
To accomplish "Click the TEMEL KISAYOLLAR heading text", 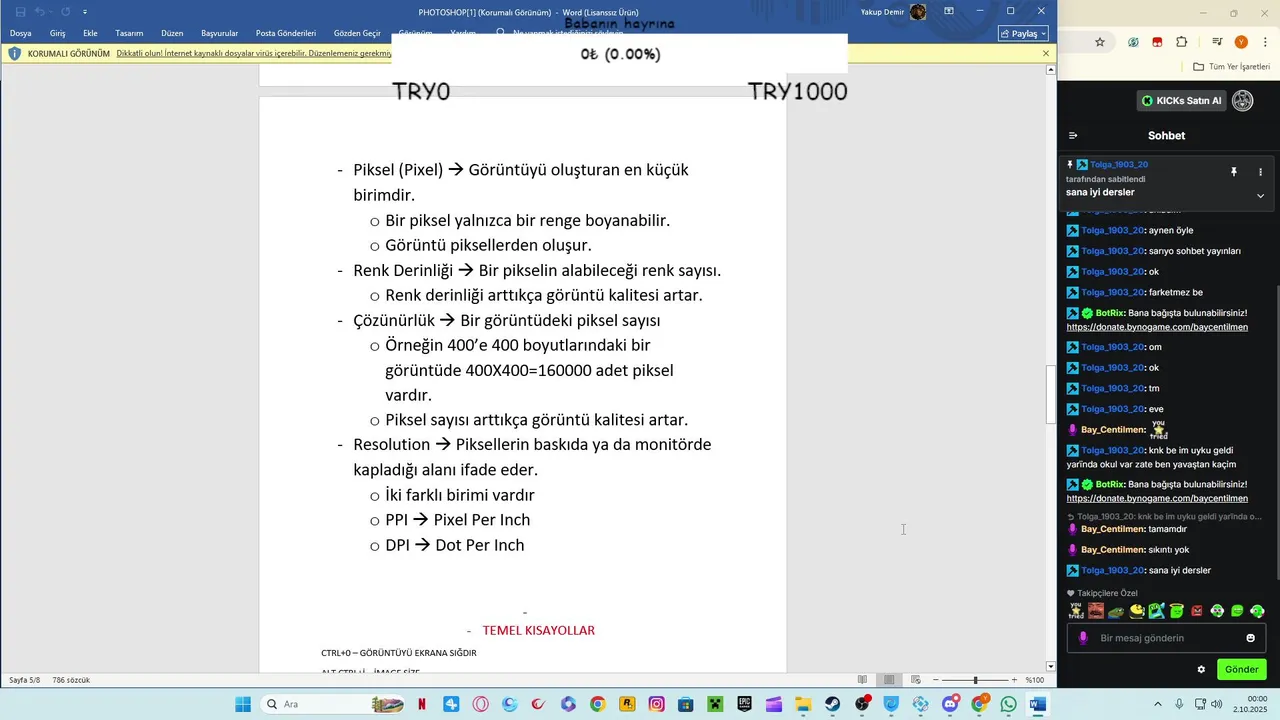I will tap(539, 631).
